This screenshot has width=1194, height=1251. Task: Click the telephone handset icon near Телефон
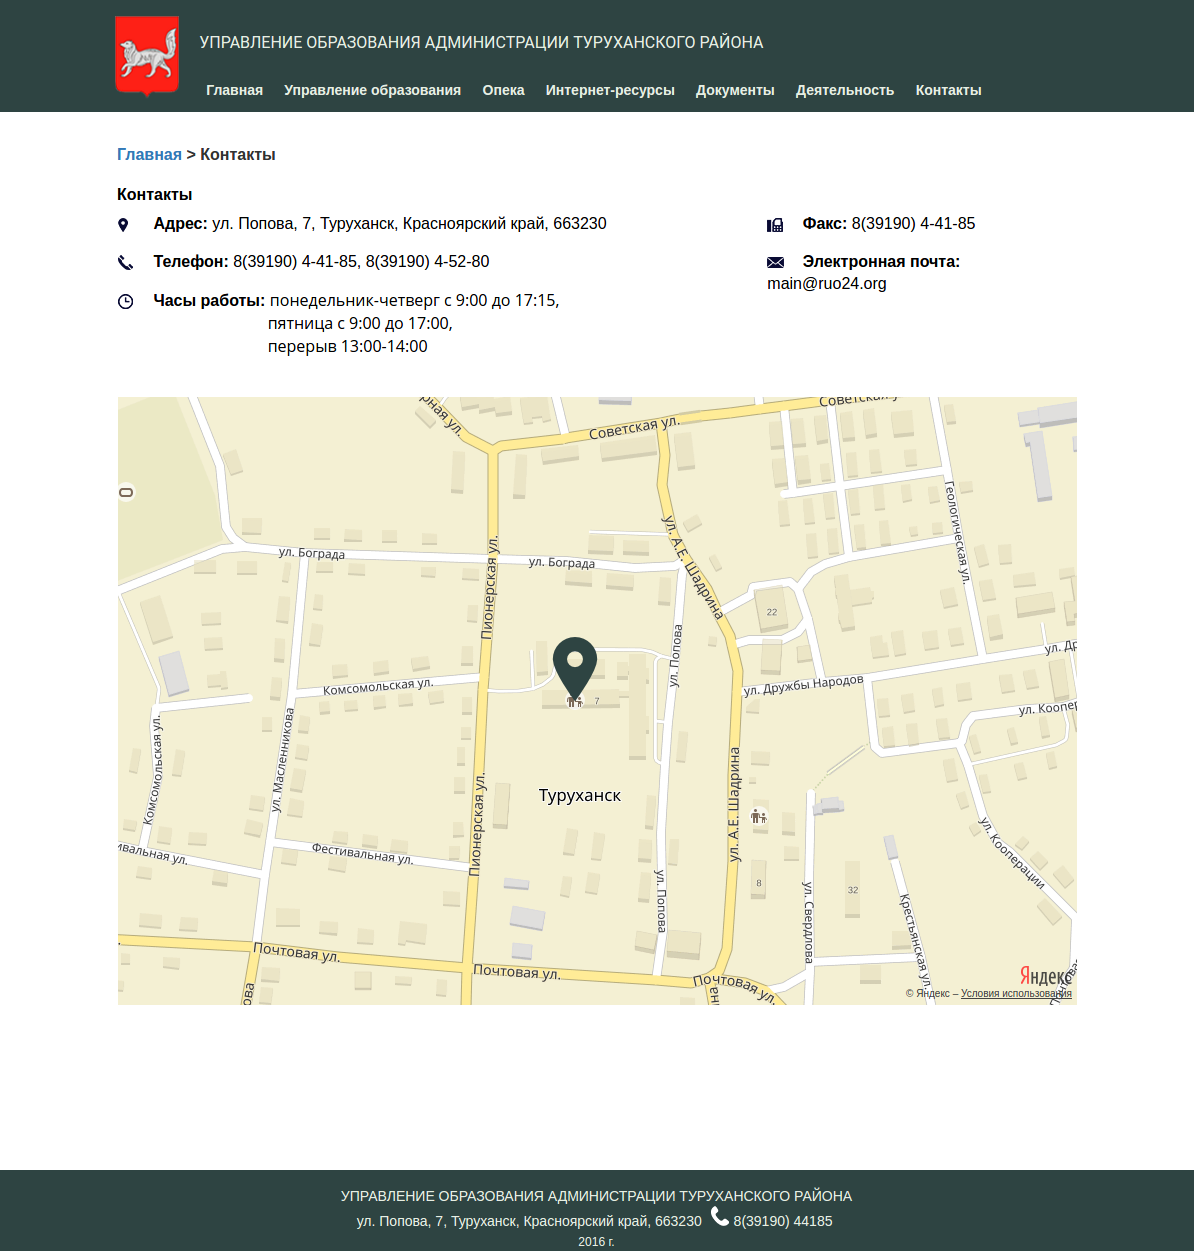click(x=125, y=263)
